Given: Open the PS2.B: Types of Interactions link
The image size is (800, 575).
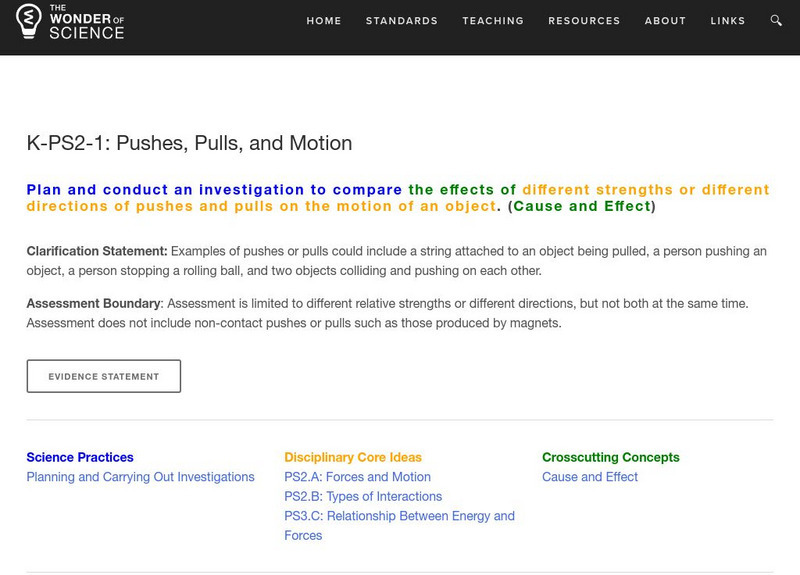Looking at the screenshot, I should (x=363, y=496).
